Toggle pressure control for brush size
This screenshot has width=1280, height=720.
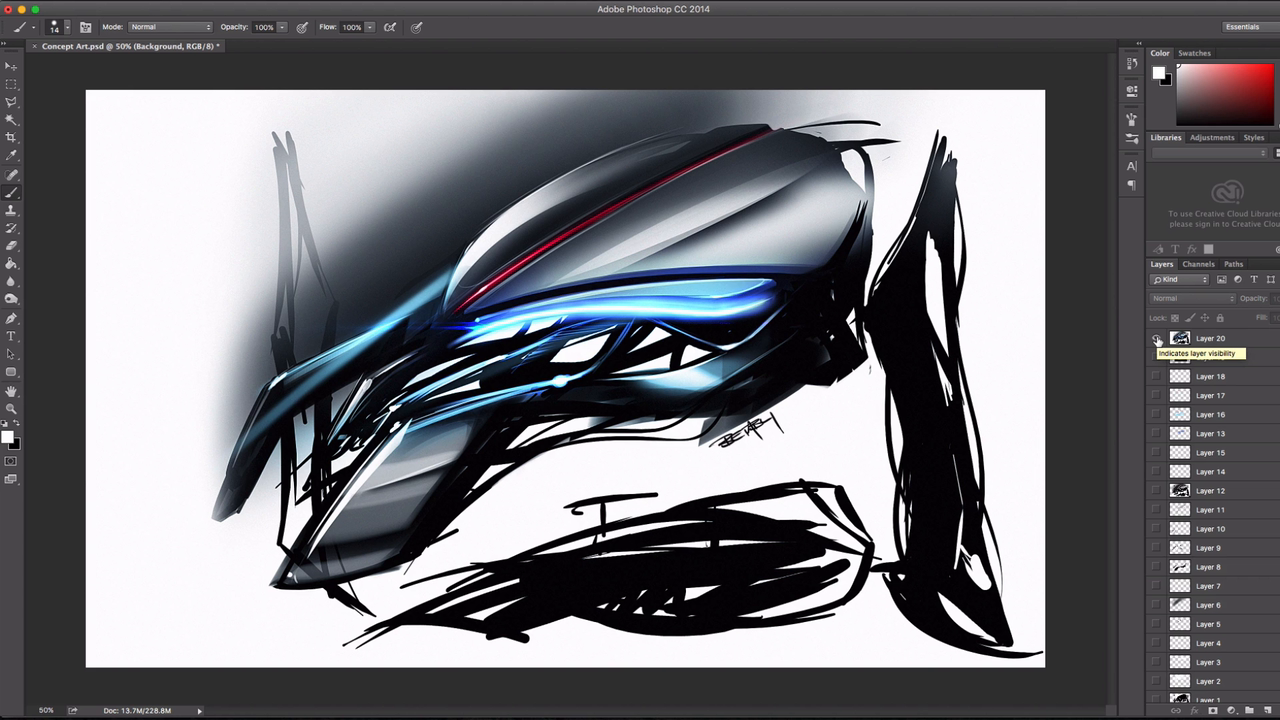416,27
